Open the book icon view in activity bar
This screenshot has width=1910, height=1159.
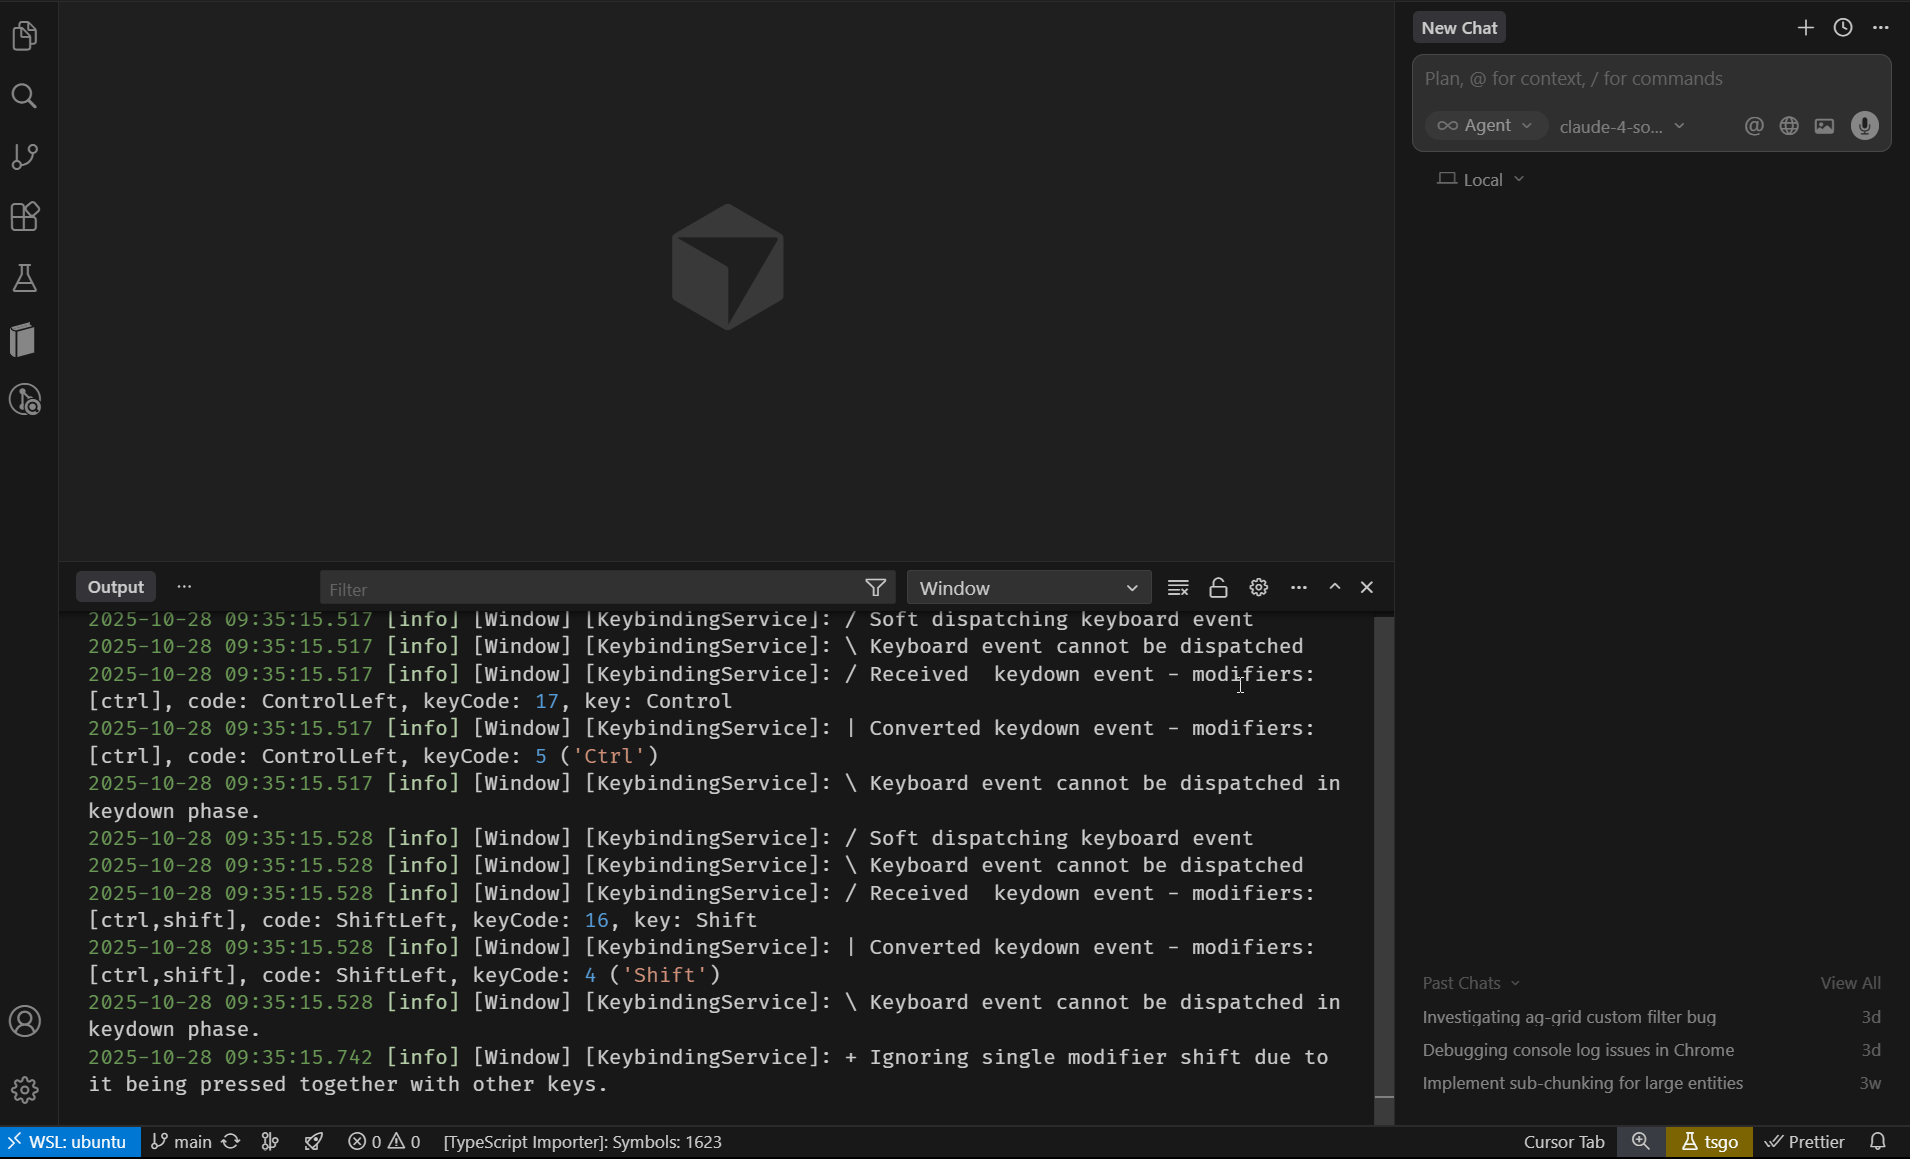click(x=25, y=339)
